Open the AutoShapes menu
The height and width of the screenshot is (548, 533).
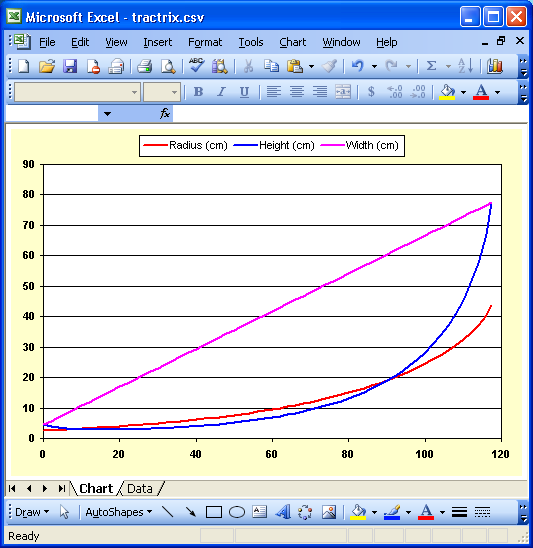pos(119,512)
